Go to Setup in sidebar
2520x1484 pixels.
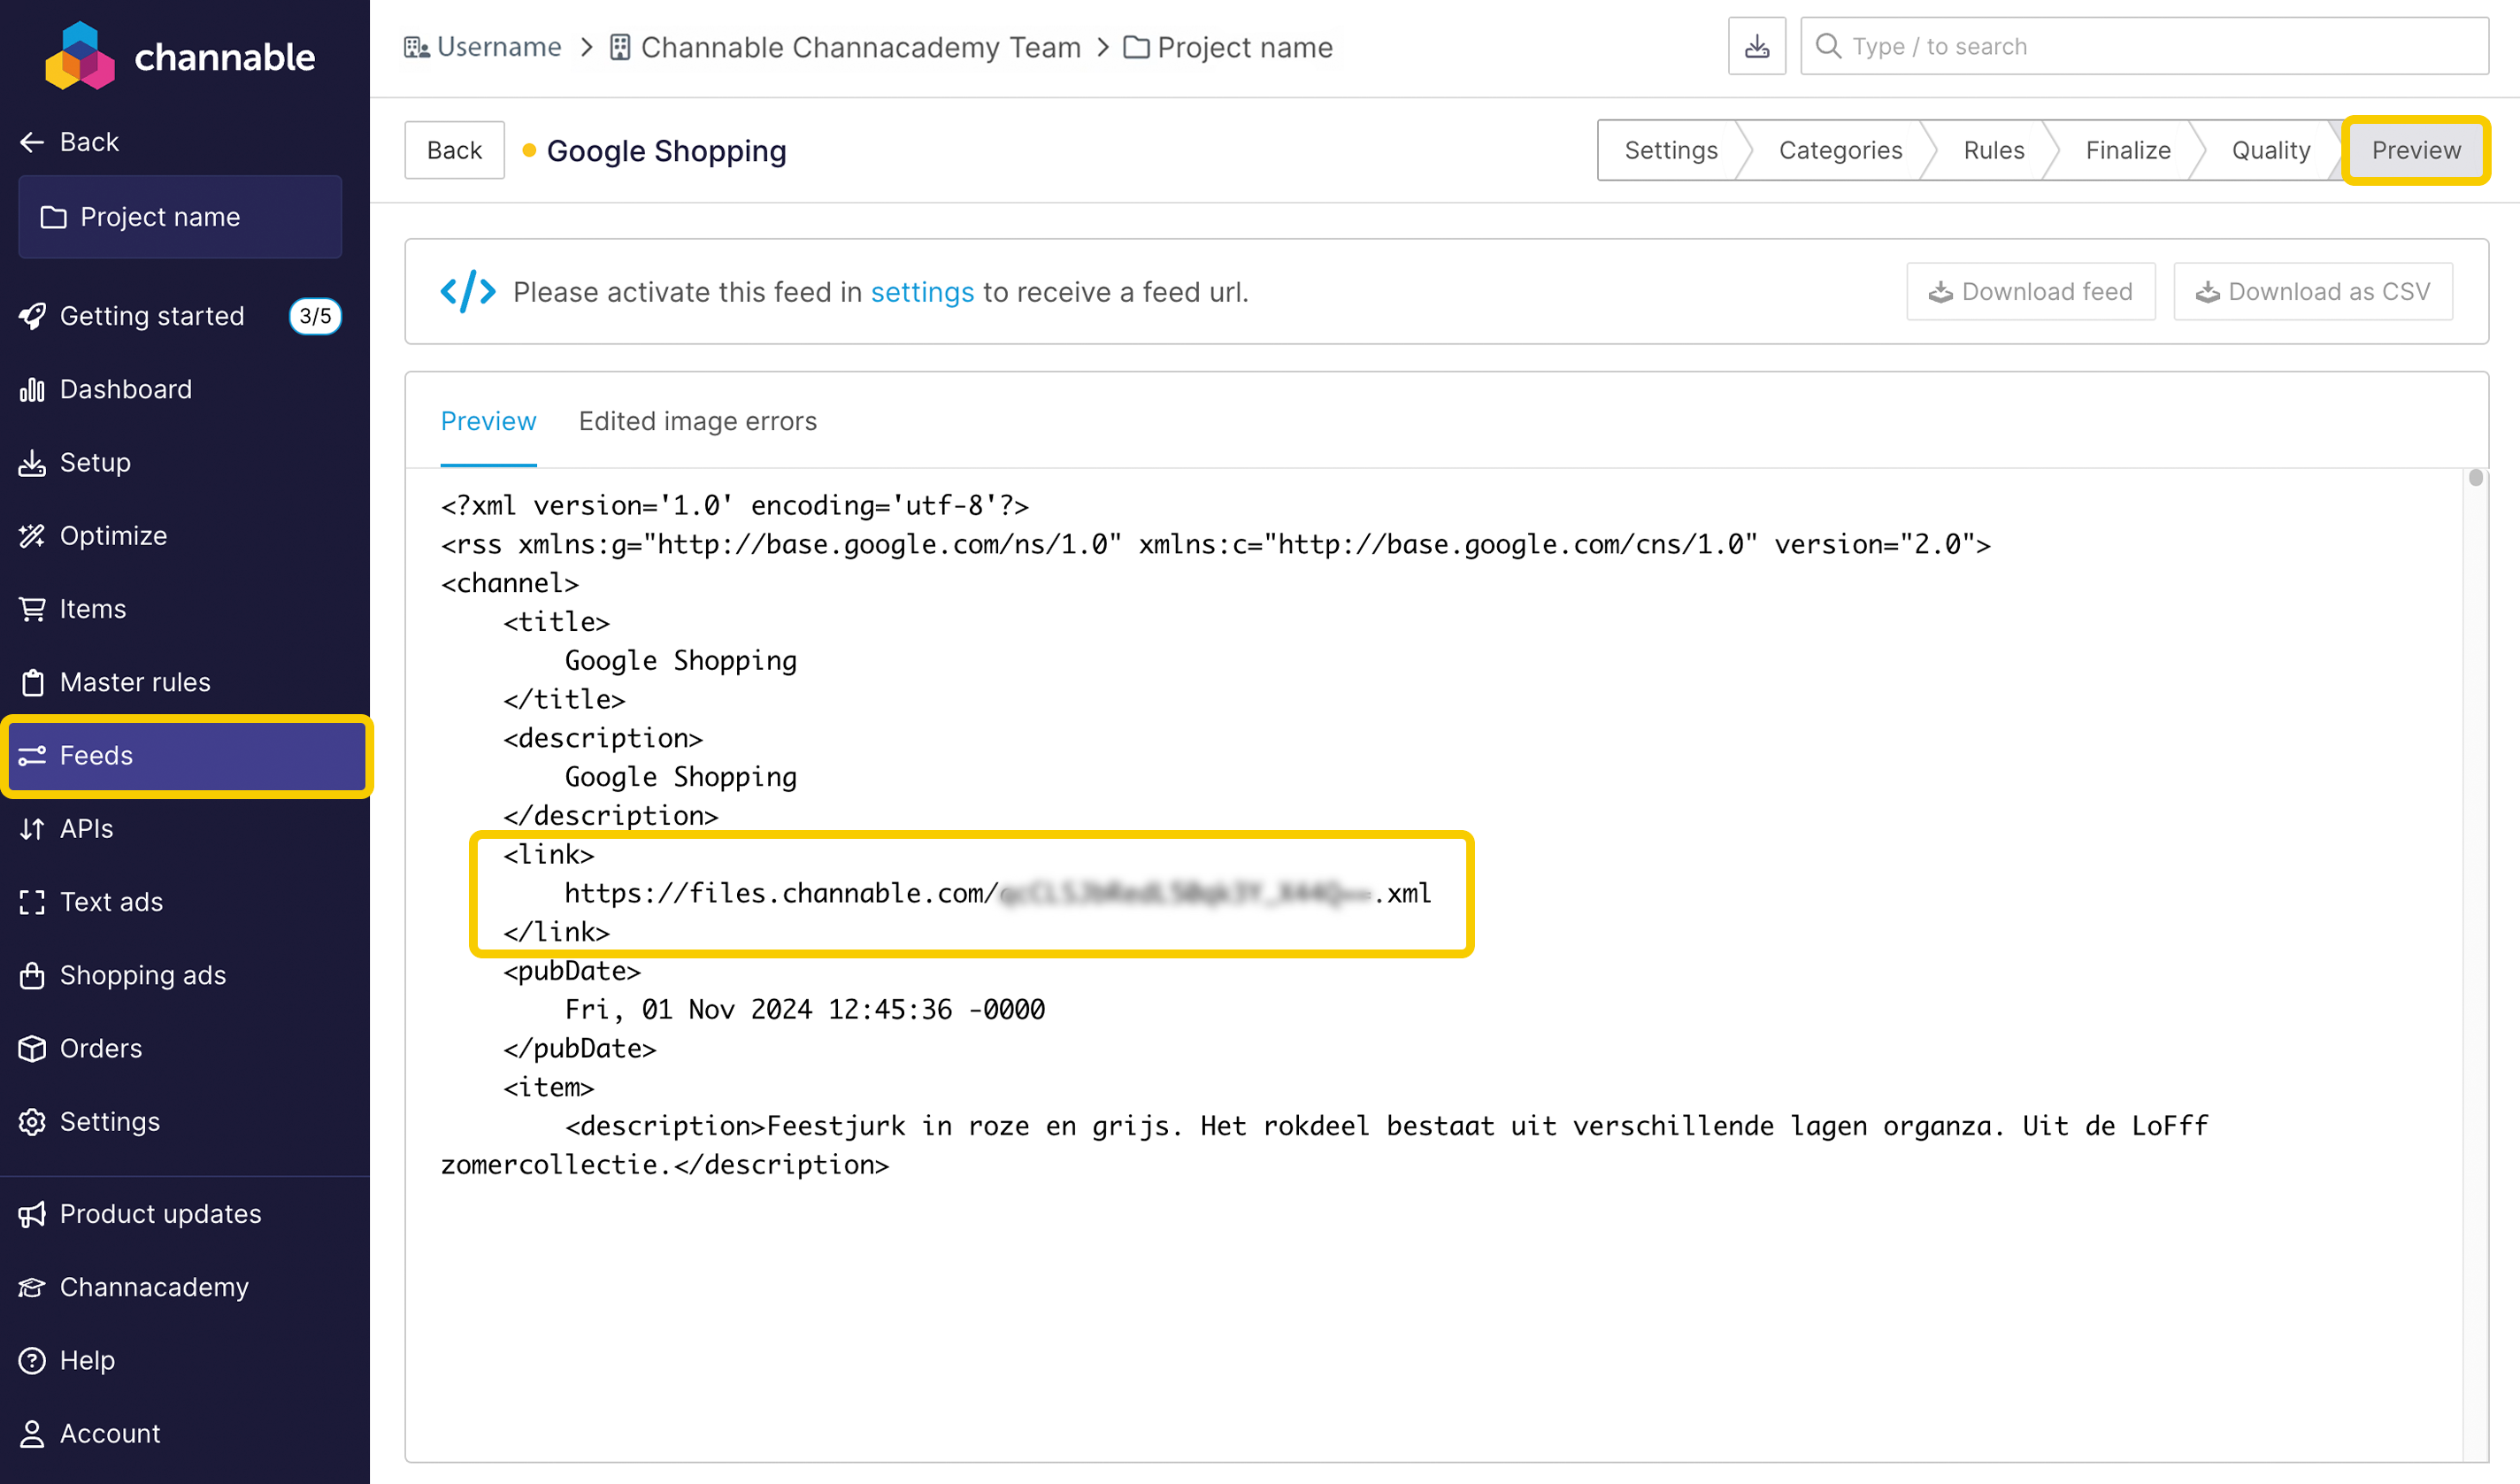tap(75, 462)
